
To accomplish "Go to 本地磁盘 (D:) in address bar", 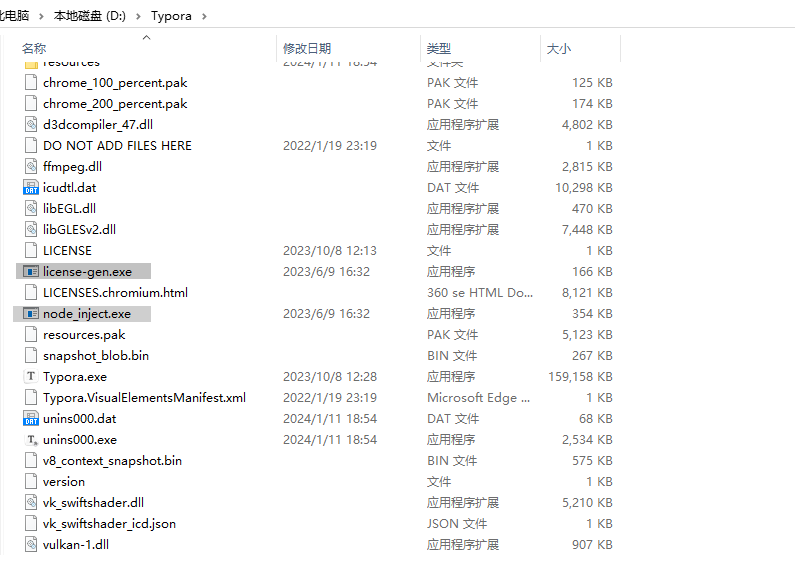I will (x=90, y=16).
